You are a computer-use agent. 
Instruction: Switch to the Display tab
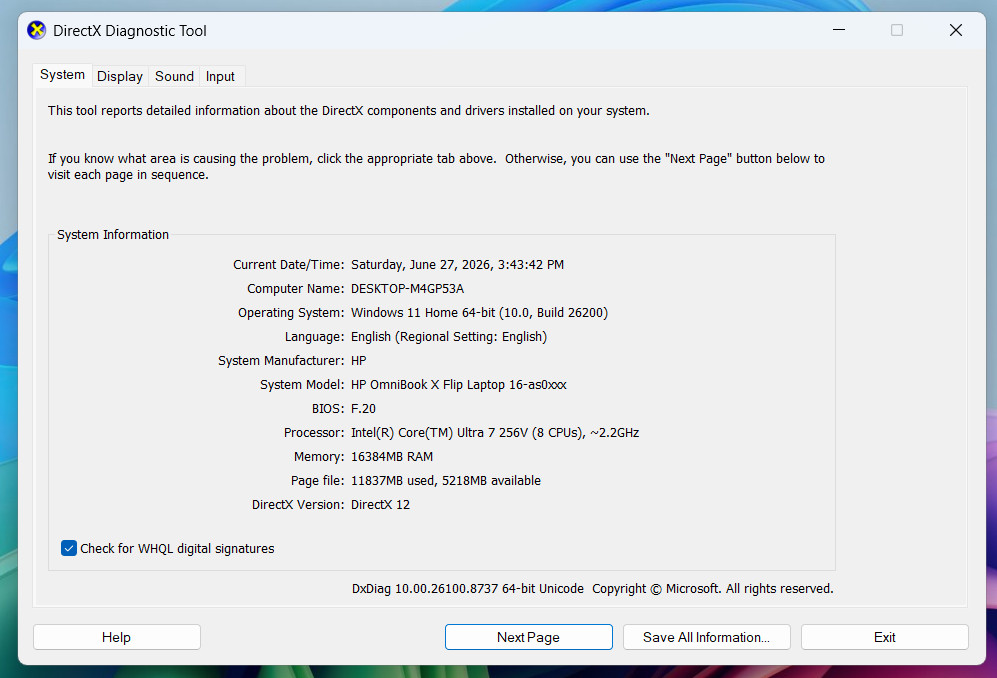tap(120, 76)
